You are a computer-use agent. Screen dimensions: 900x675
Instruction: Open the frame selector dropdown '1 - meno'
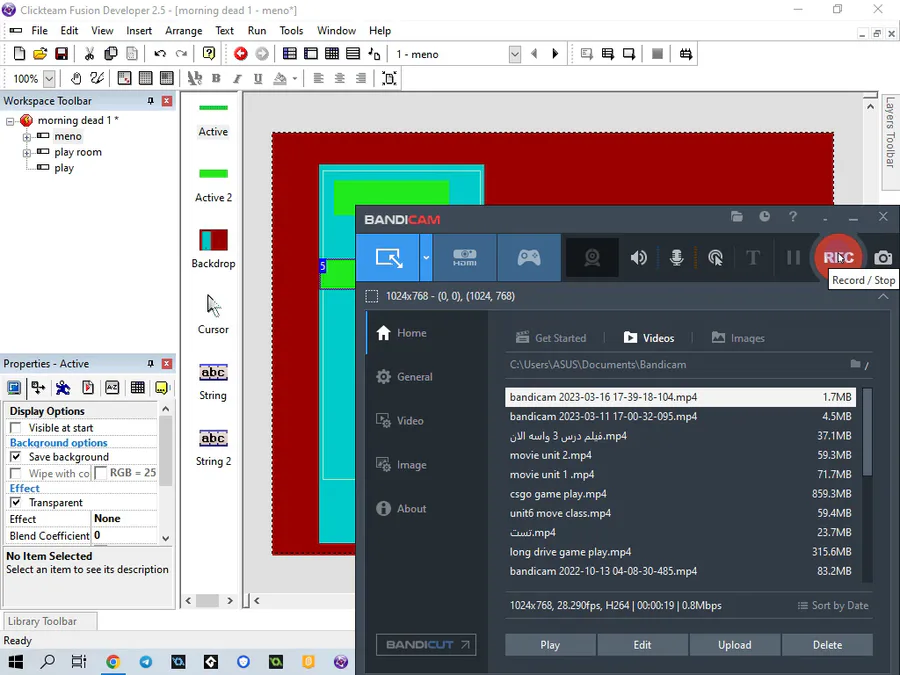(514, 54)
